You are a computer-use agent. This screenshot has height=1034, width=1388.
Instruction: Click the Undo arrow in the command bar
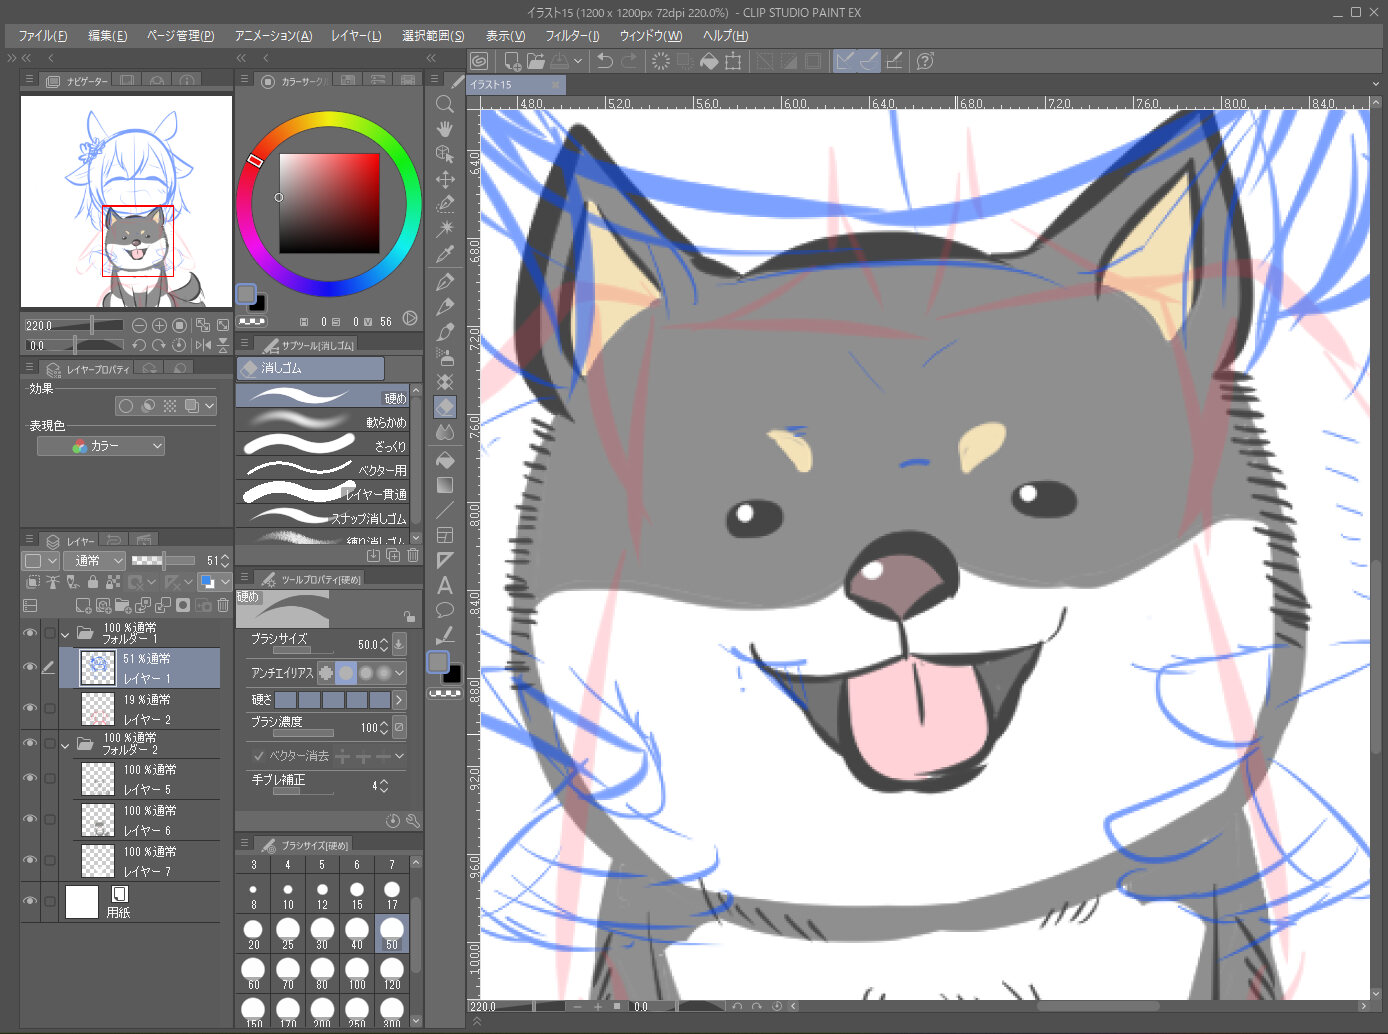coord(605,61)
